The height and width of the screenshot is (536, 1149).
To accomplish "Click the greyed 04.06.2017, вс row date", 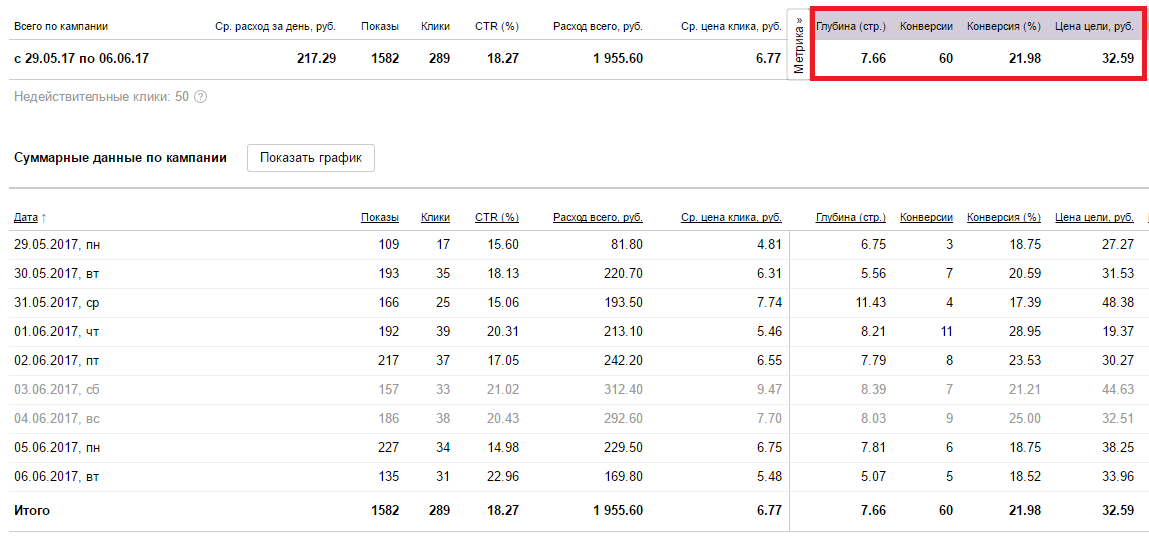I will (56, 418).
